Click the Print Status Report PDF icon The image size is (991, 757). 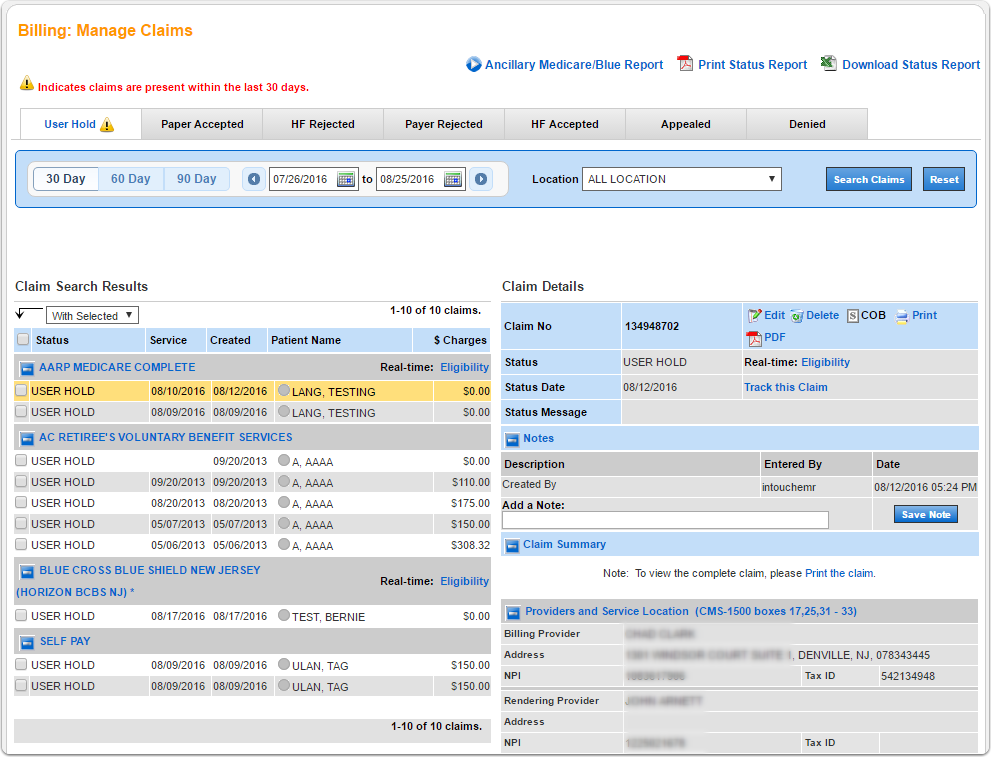[685, 64]
